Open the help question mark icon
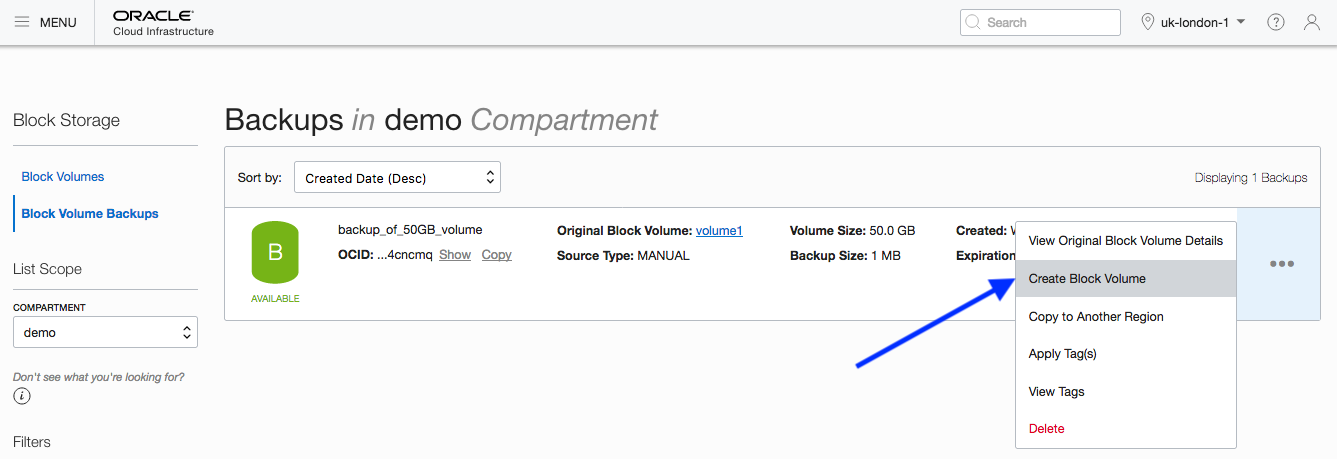1337x459 pixels. click(x=1275, y=22)
